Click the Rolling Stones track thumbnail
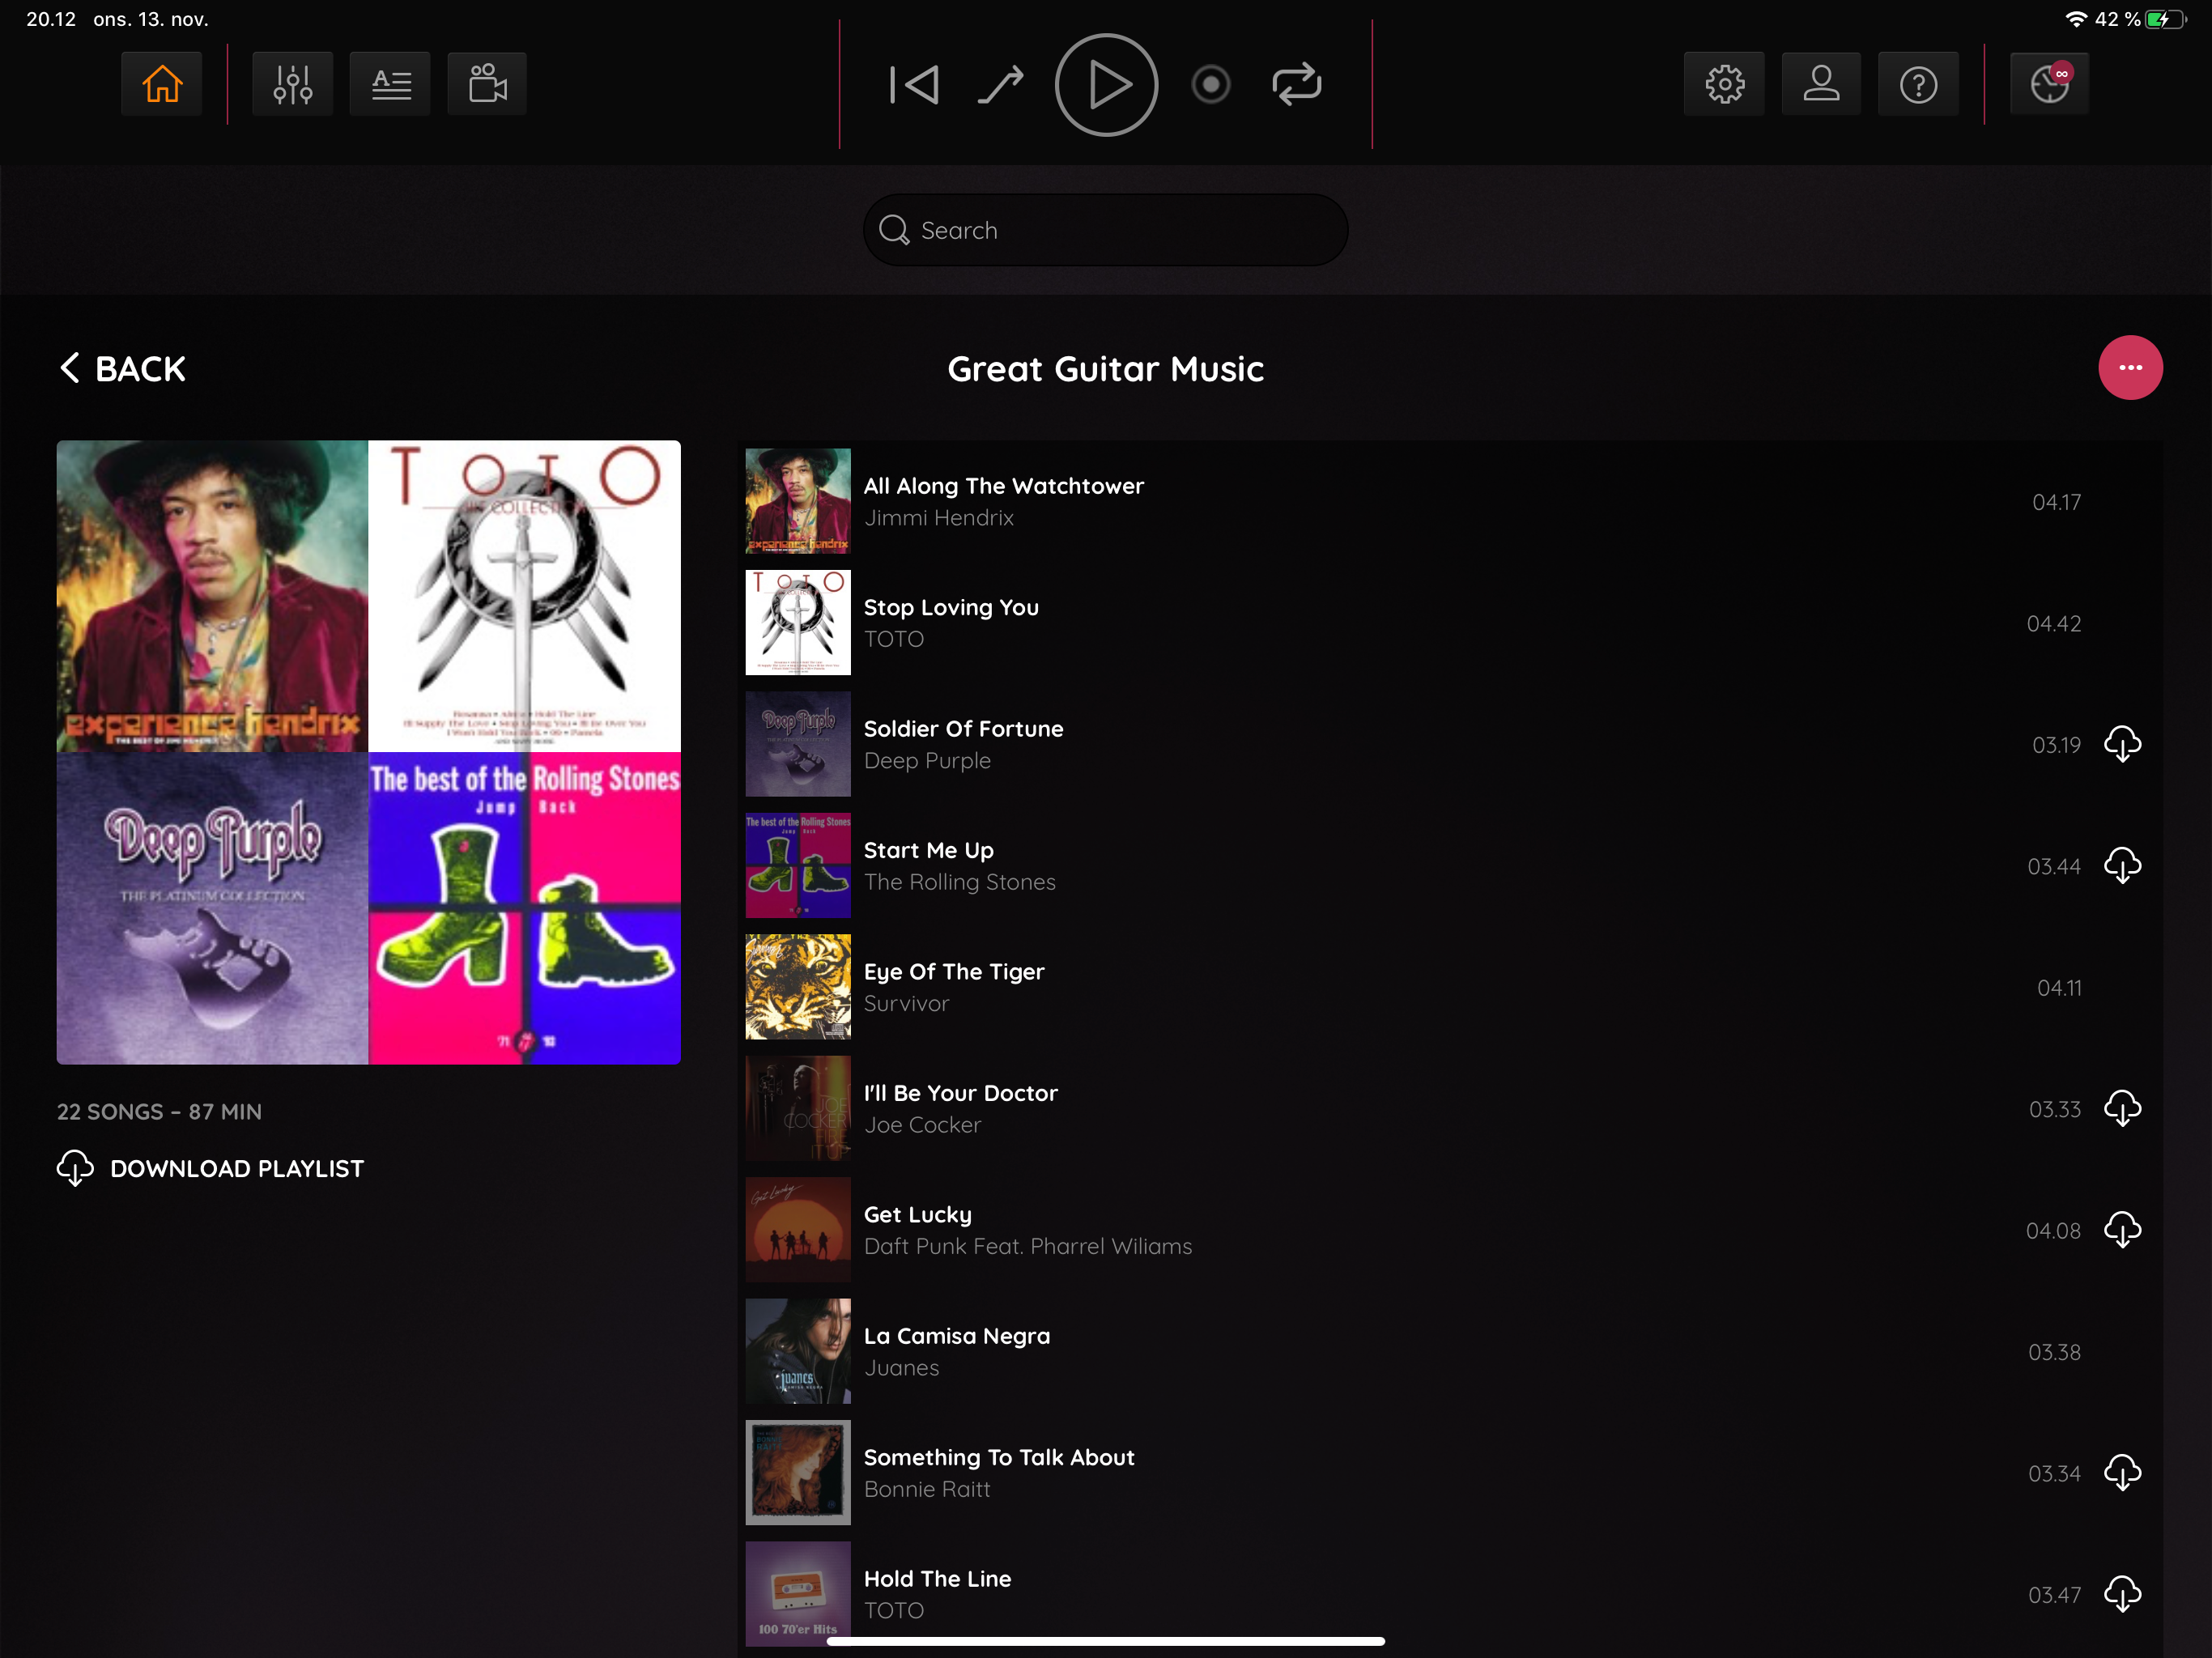The height and width of the screenshot is (1658, 2212). [798, 865]
